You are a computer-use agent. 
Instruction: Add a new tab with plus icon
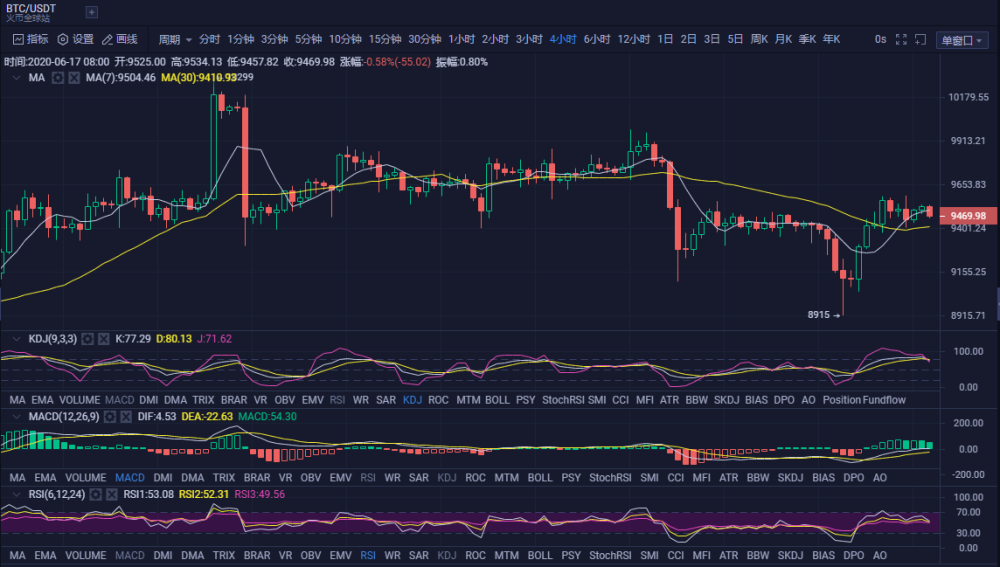(92, 12)
